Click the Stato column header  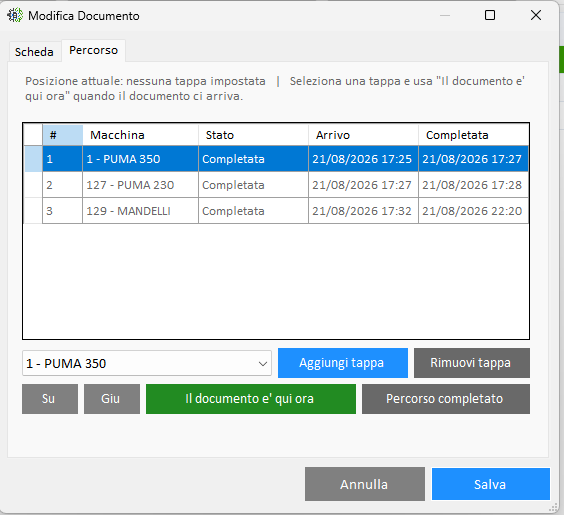pyautogui.click(x=253, y=135)
